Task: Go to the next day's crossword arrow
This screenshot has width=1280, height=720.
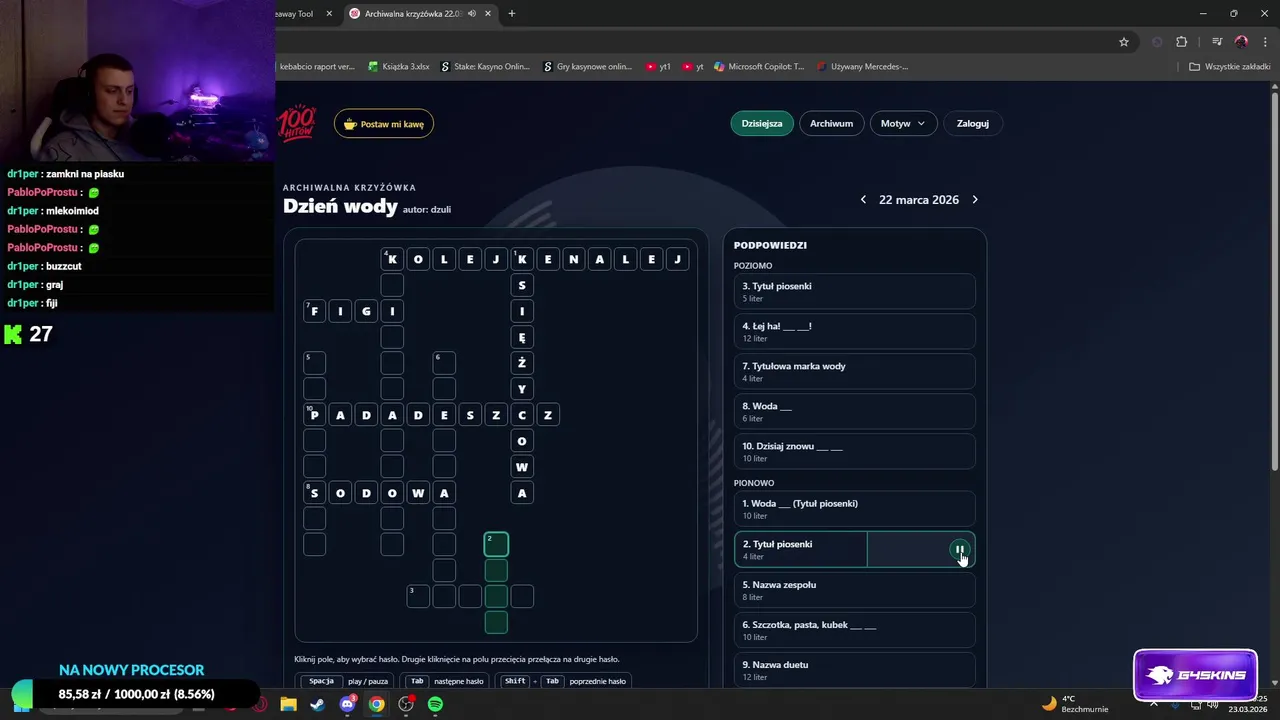Action: [x=975, y=200]
